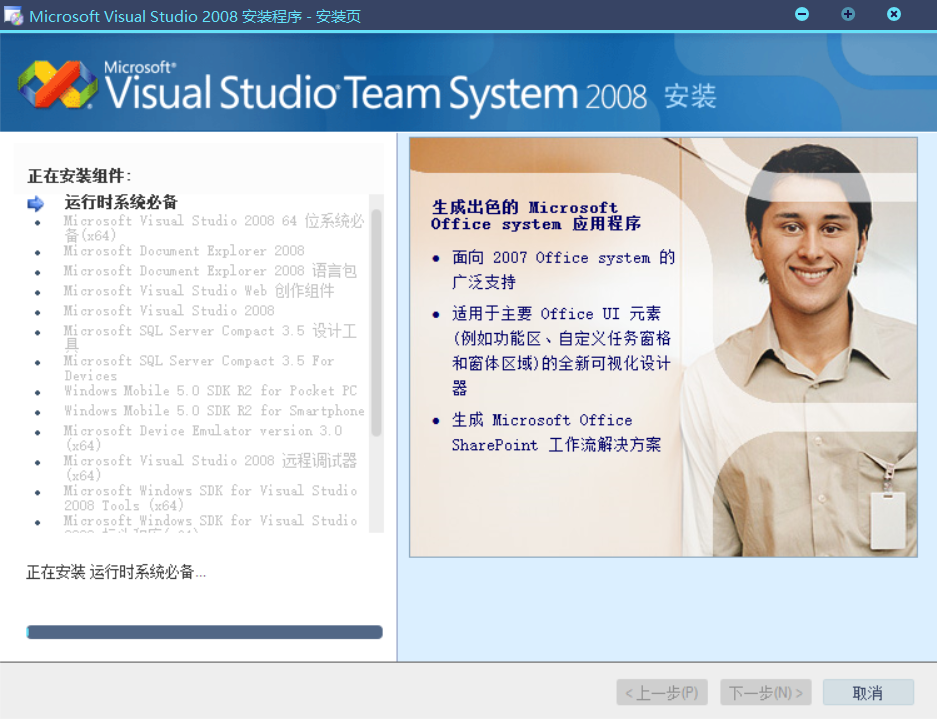Click the component list scrollbar thumb

click(376, 320)
